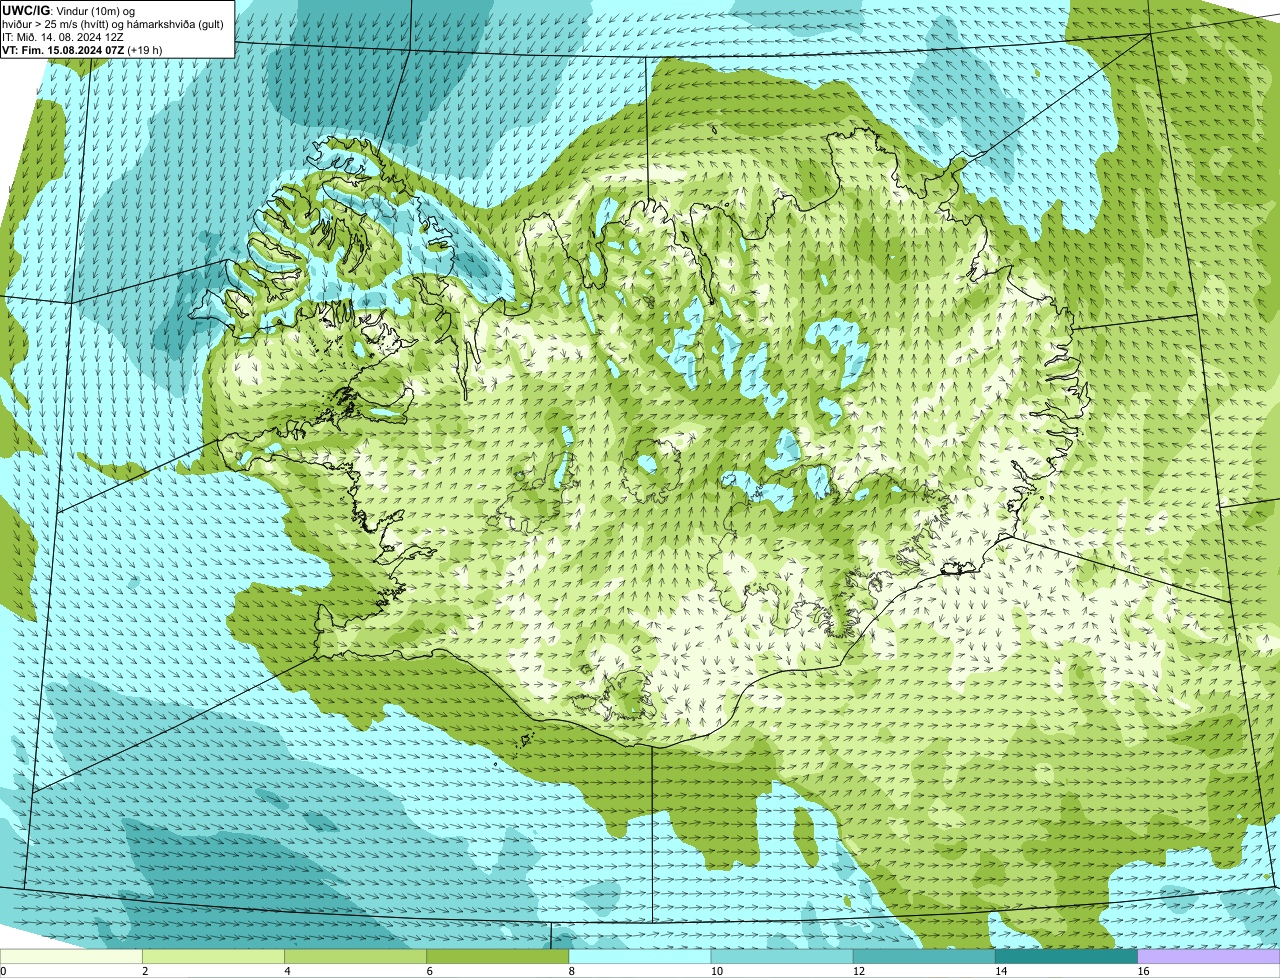This screenshot has height=978, width=1280.
Task: Click the dark teal 14–16 m/s legend segment
Action: (x=1067, y=956)
